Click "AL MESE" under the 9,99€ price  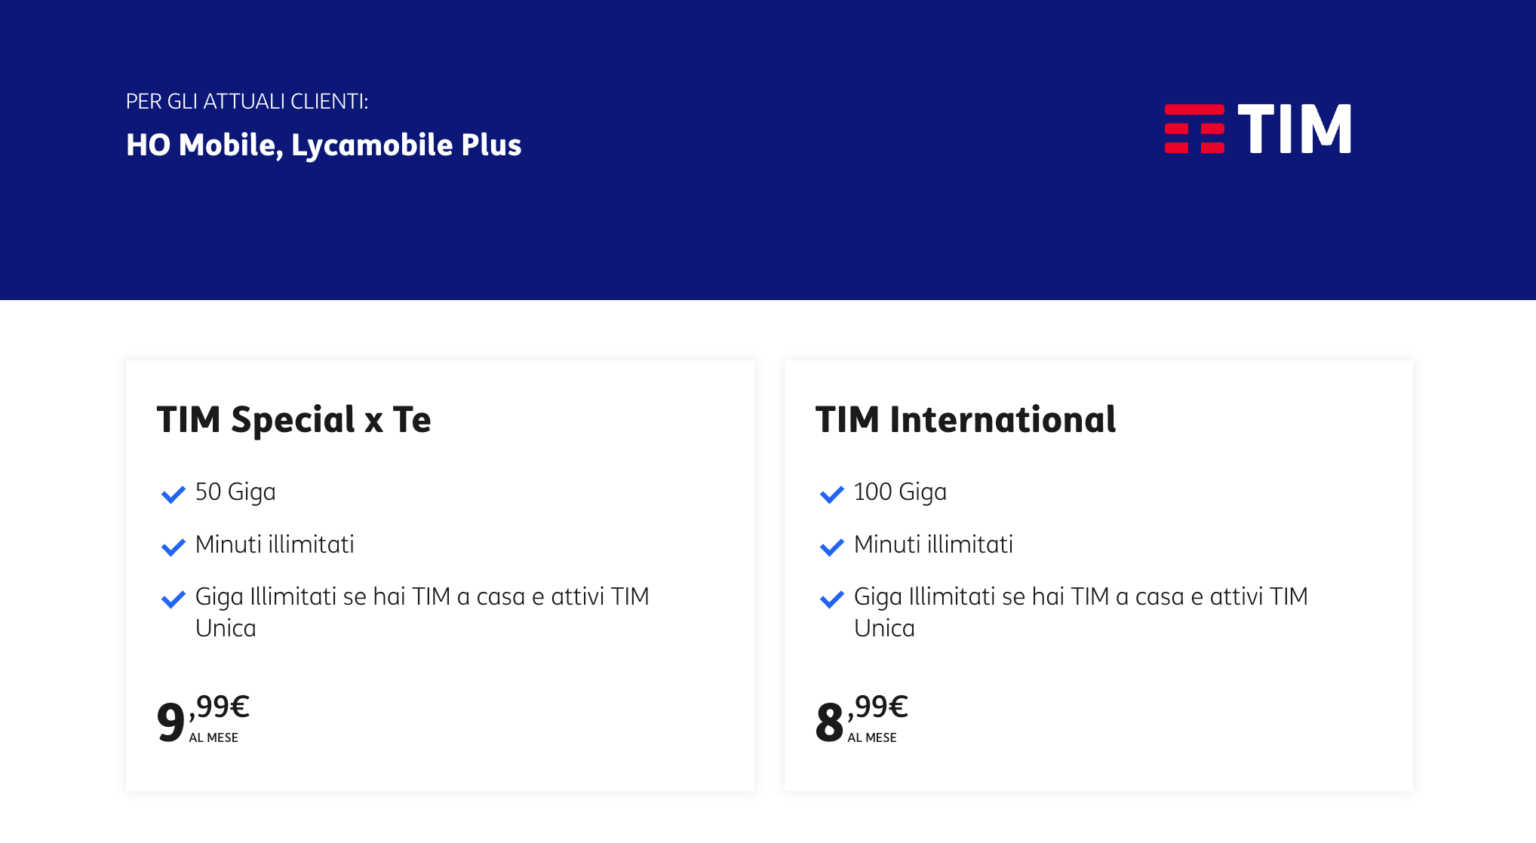[214, 738]
